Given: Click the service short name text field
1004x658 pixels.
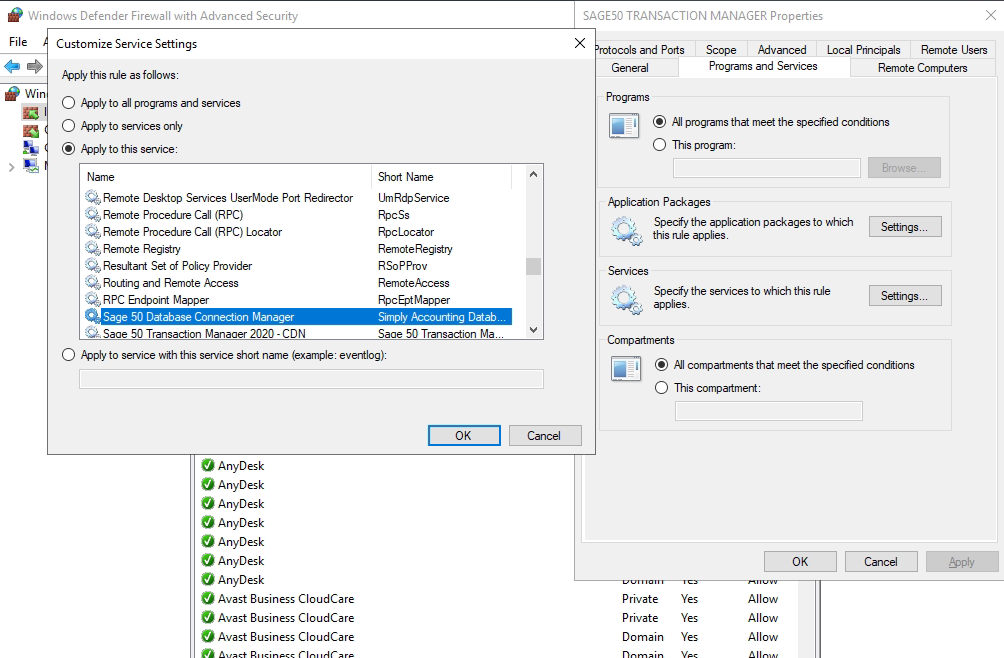Looking at the screenshot, I should (x=311, y=379).
